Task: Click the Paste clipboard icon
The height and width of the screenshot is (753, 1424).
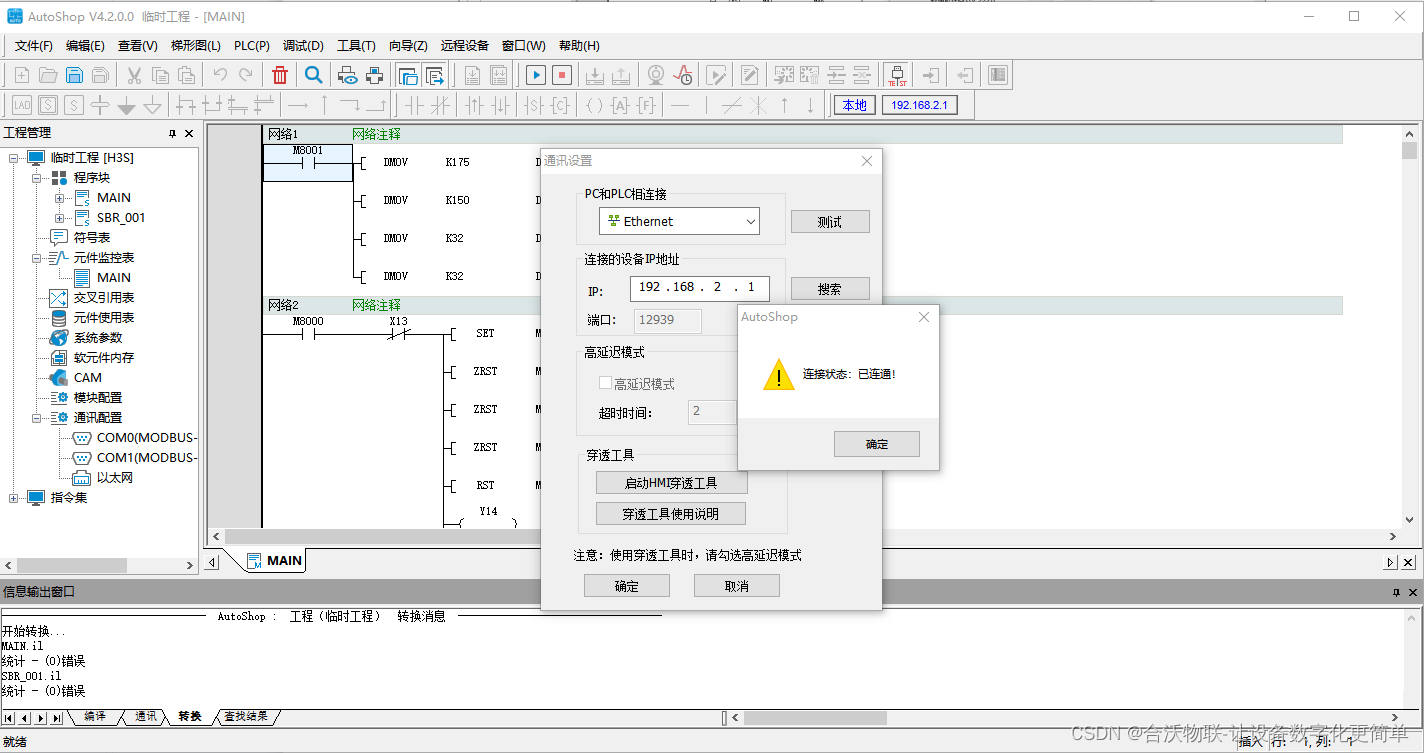Action: pos(186,75)
